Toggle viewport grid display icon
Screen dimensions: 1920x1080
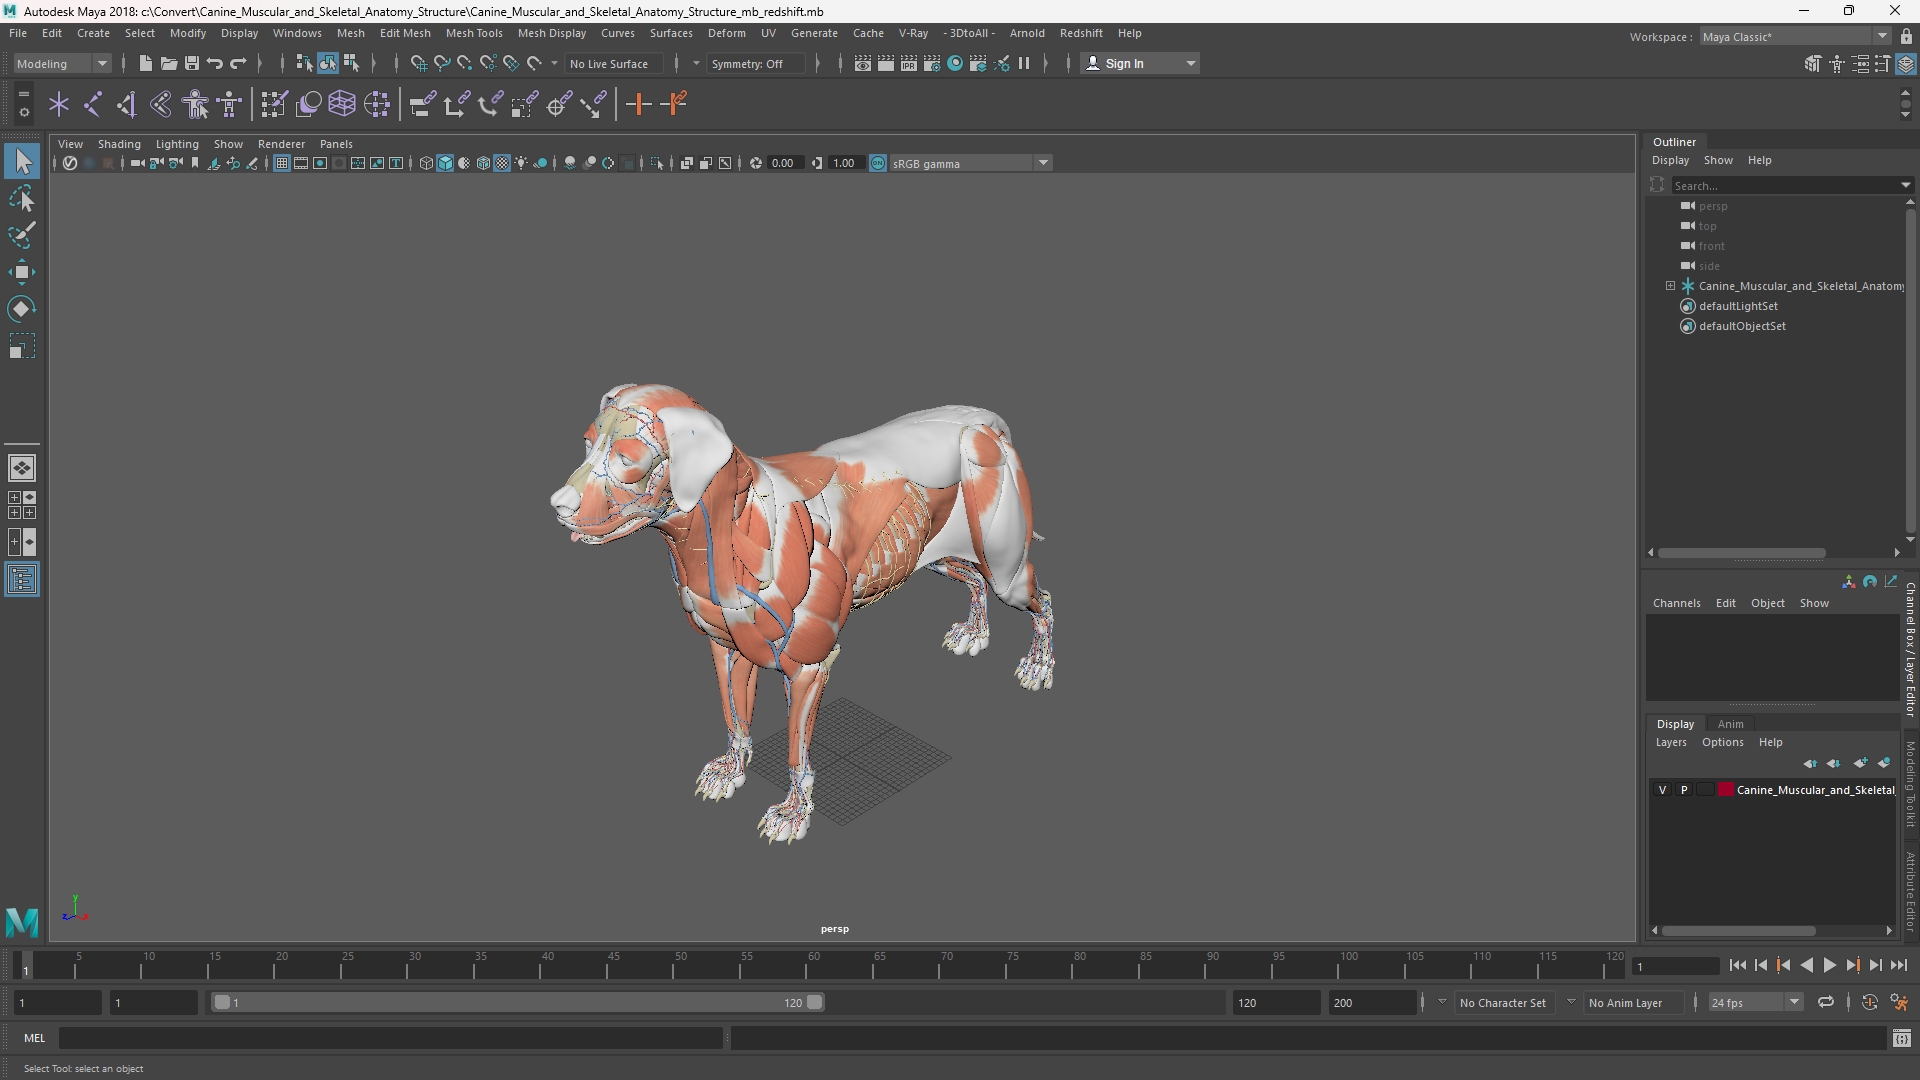tap(282, 163)
